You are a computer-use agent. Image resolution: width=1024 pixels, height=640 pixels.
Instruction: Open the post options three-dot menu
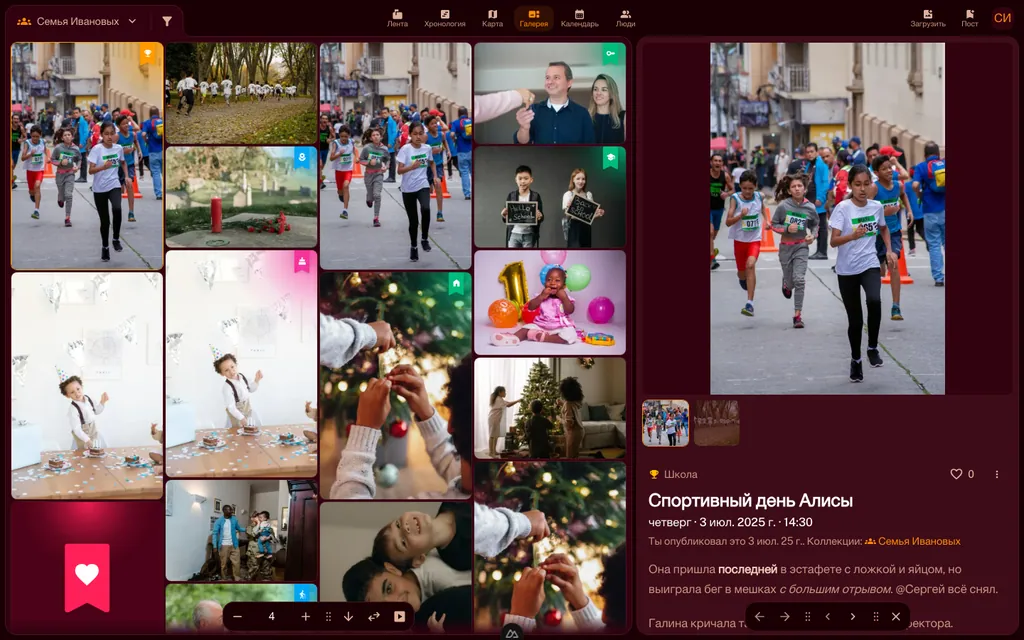(997, 474)
